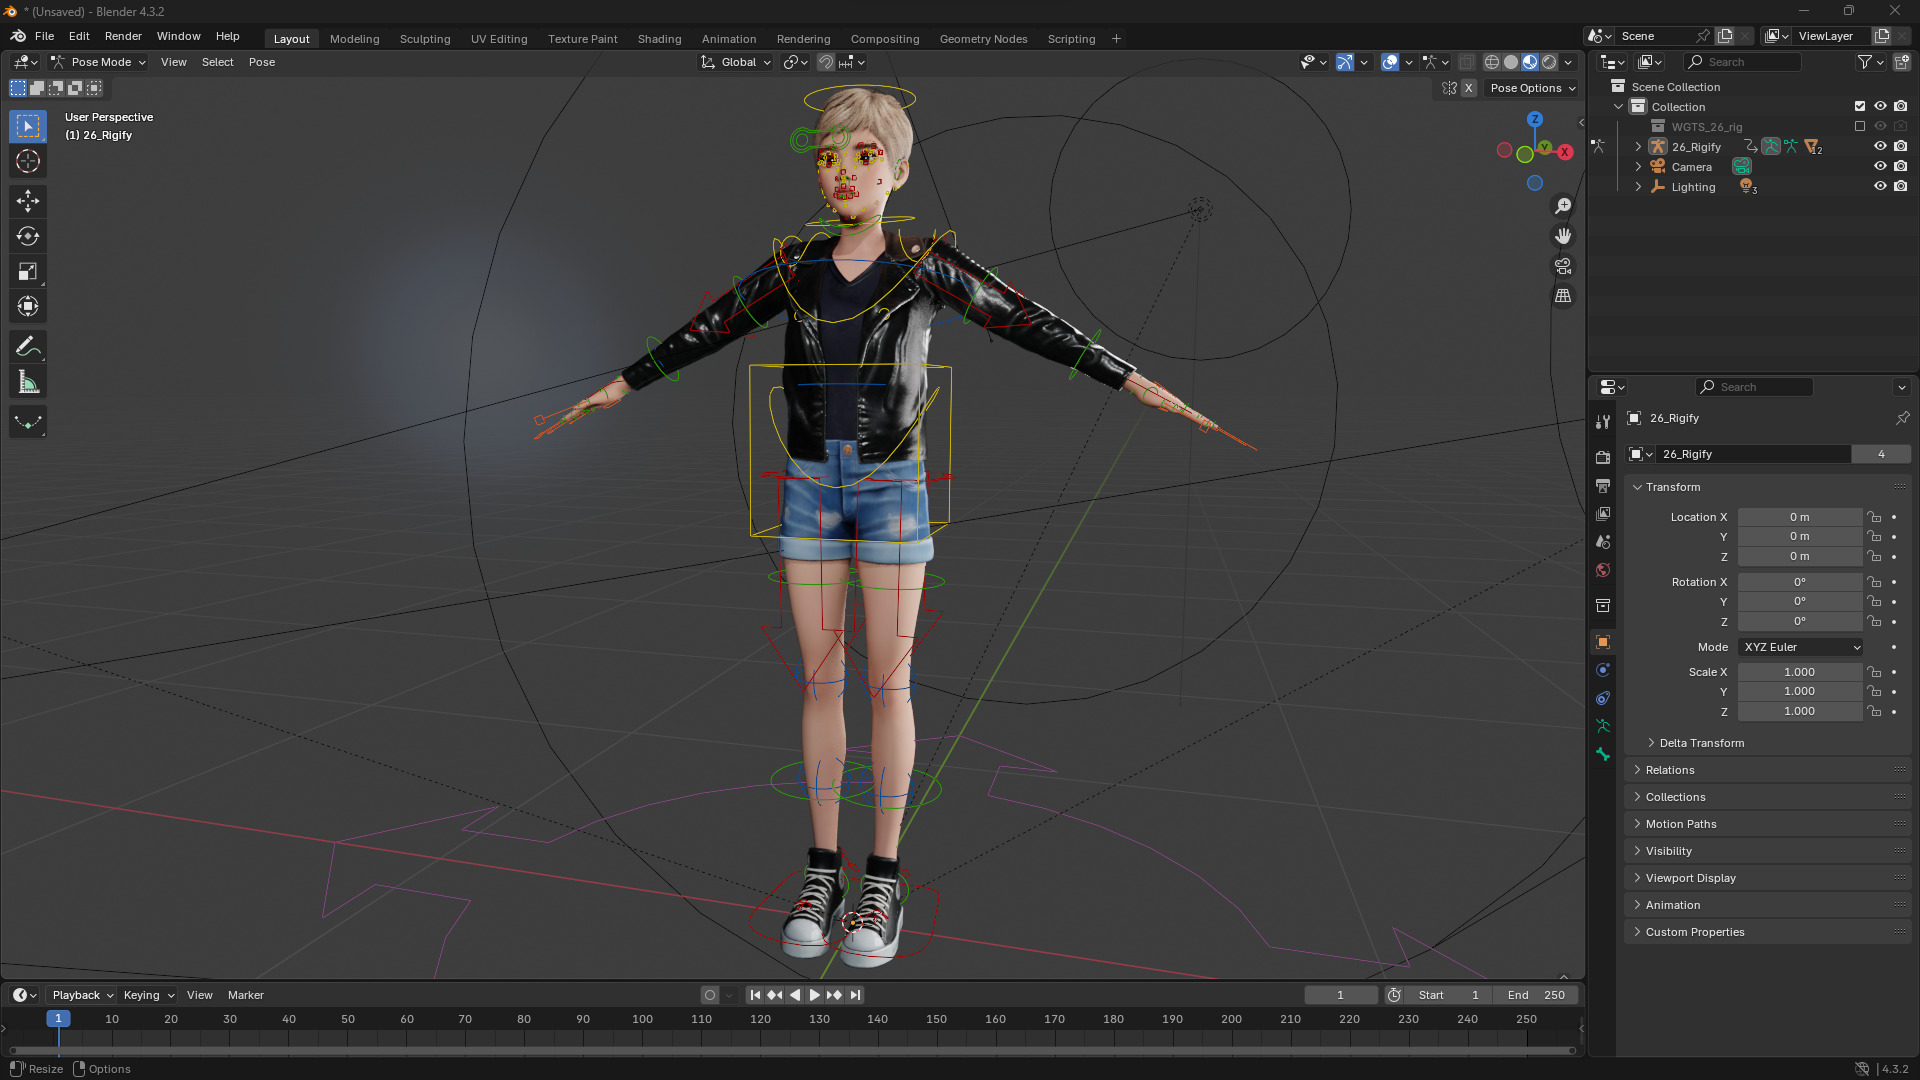Activate the Annotate tool

coord(28,347)
